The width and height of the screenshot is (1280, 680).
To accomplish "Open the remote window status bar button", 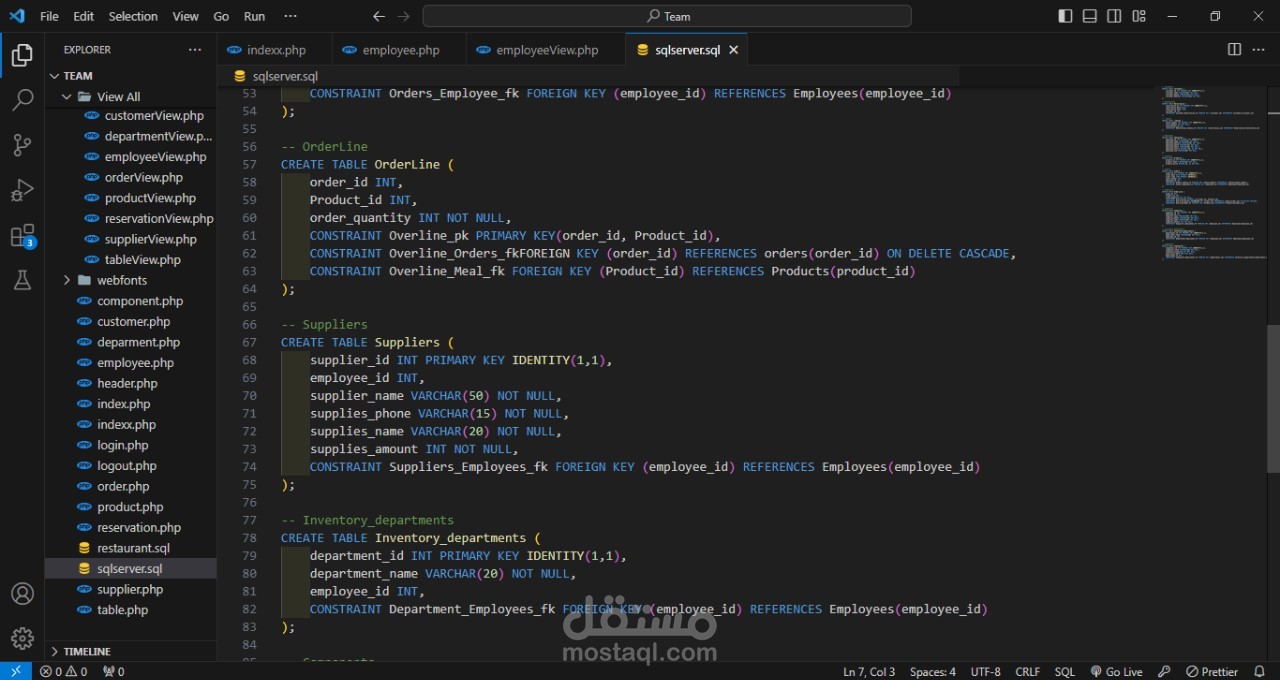I will pyautogui.click(x=16, y=671).
